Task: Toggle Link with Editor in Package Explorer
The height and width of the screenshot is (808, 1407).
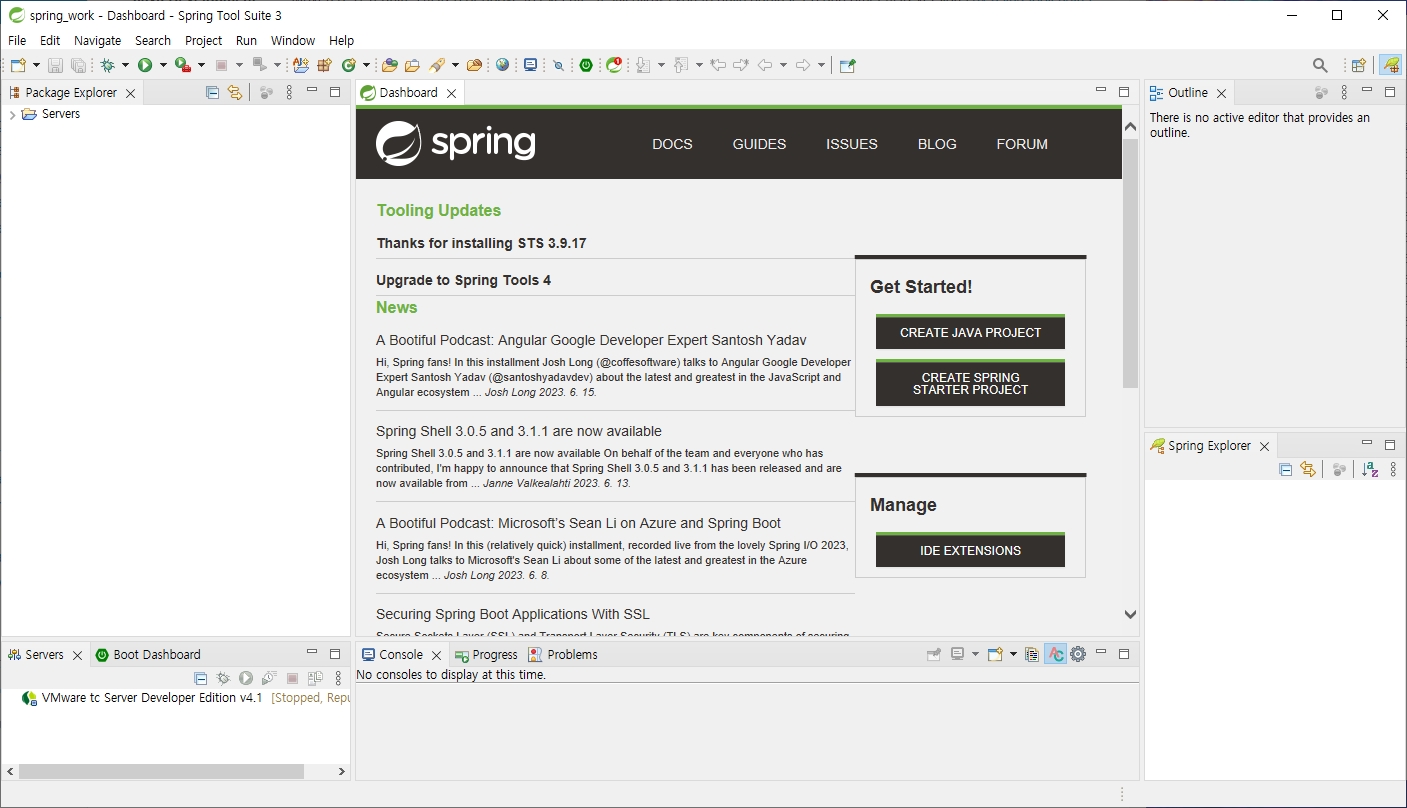Action: point(235,92)
